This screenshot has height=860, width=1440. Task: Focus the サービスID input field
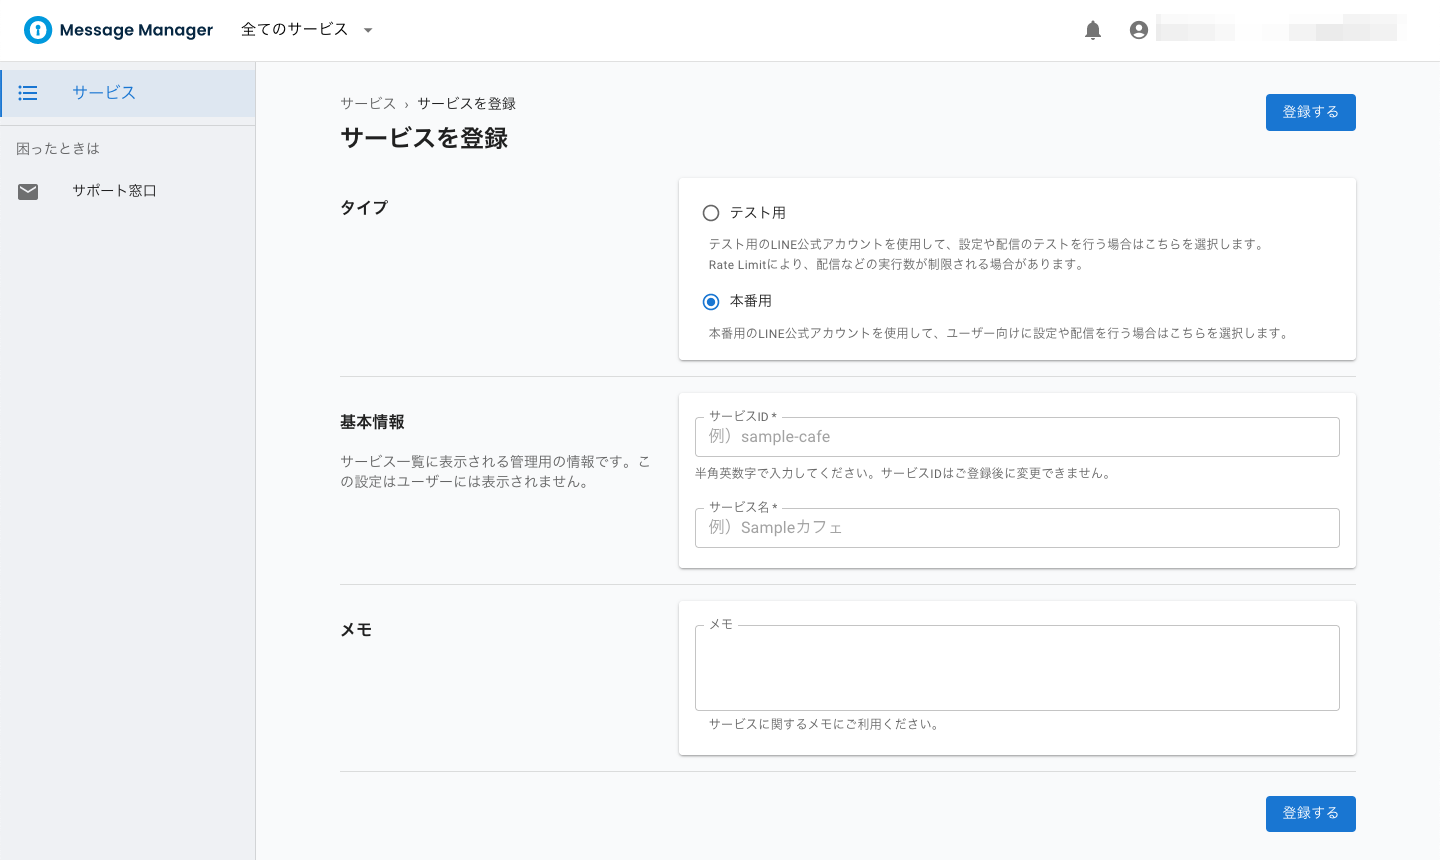click(x=1017, y=437)
